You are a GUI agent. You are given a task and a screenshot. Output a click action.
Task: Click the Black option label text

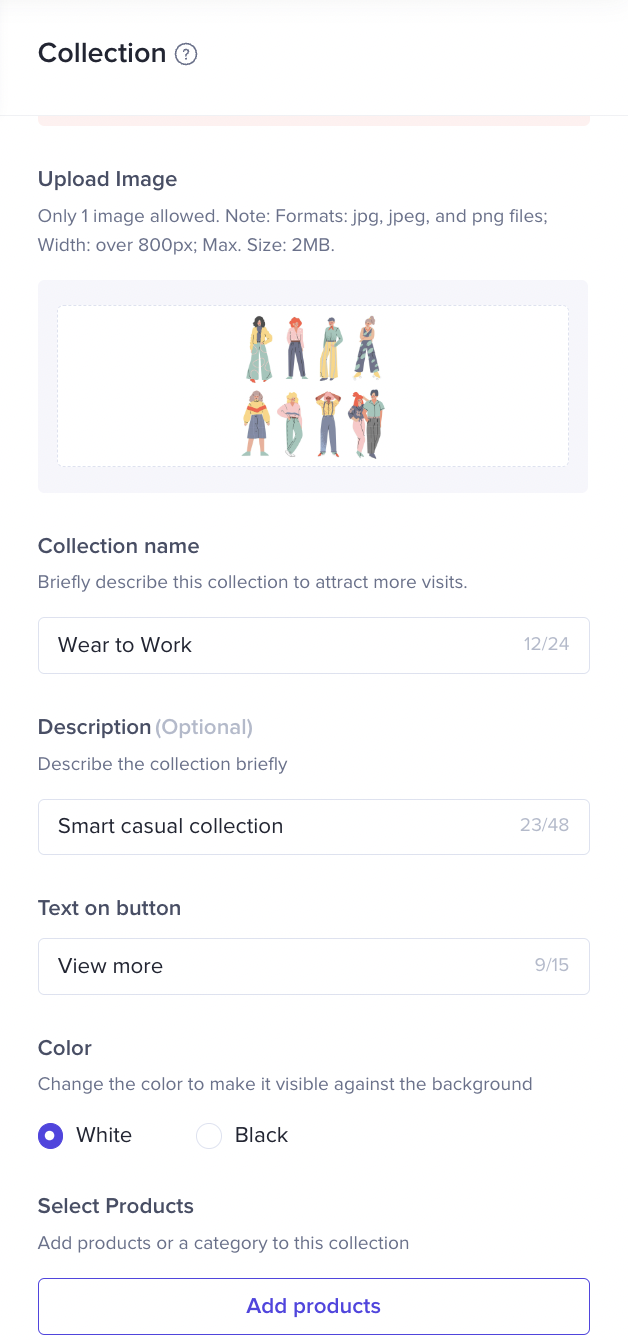[261, 1136]
